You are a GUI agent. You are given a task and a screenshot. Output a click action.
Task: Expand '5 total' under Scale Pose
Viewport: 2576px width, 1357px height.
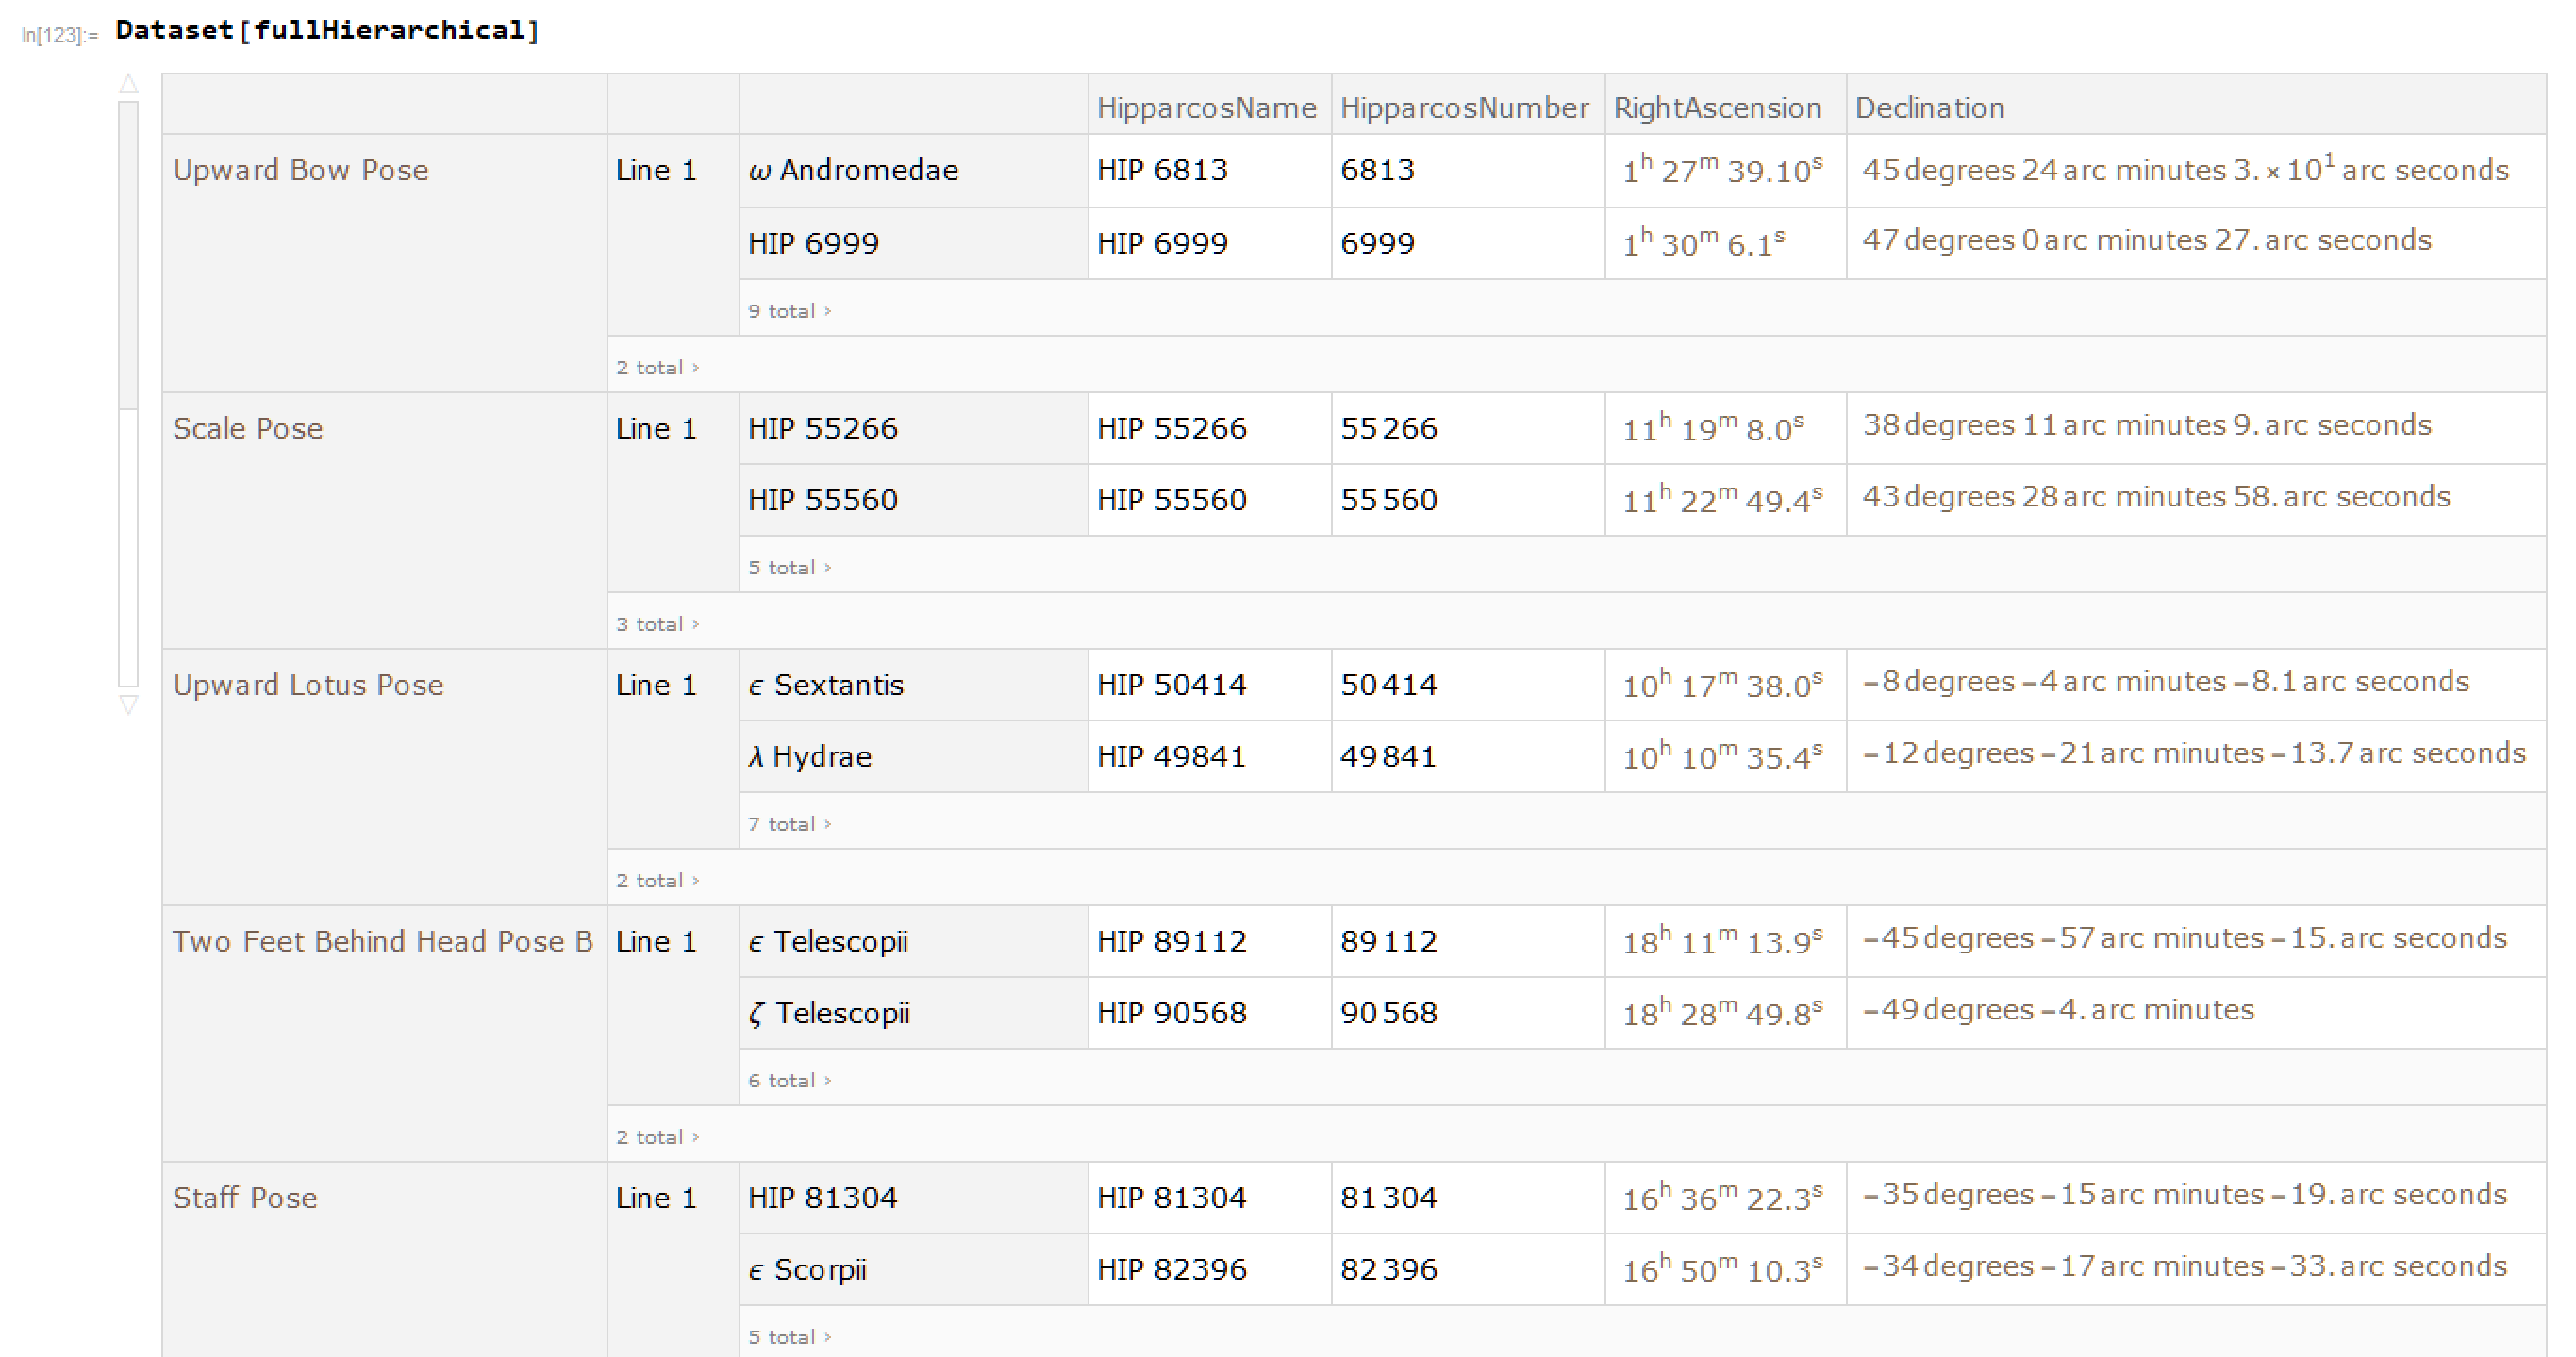click(790, 568)
